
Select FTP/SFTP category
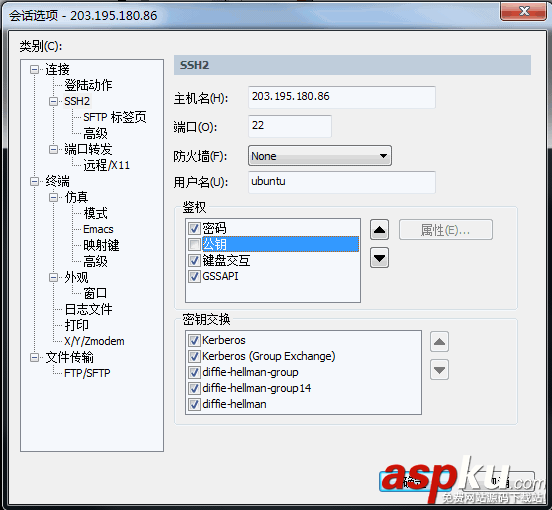click(x=87, y=373)
